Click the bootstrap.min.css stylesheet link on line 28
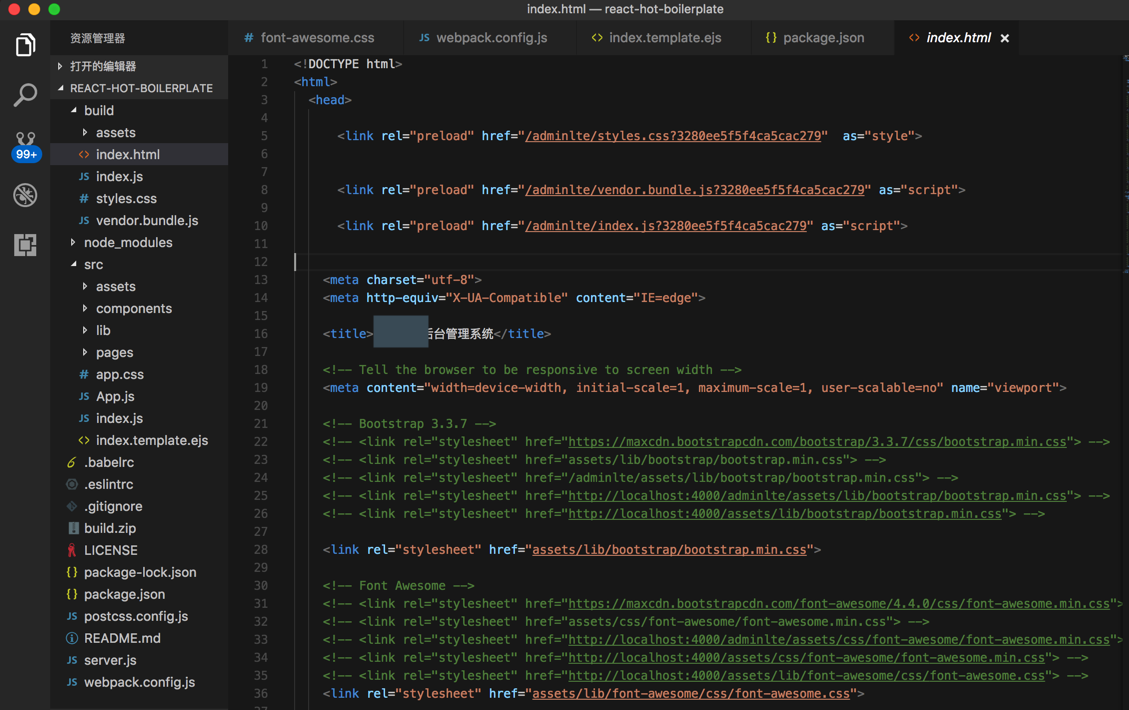The height and width of the screenshot is (710, 1129). (x=669, y=549)
